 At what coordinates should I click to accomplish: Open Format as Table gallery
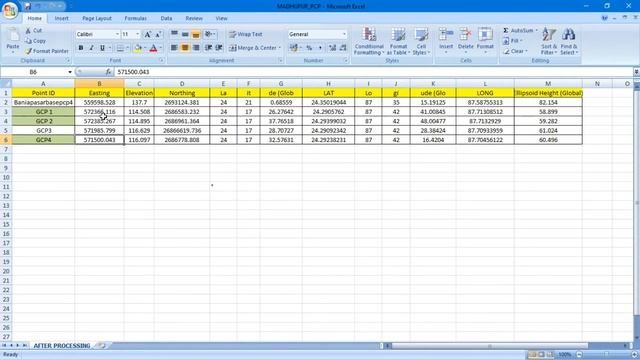click(x=398, y=41)
